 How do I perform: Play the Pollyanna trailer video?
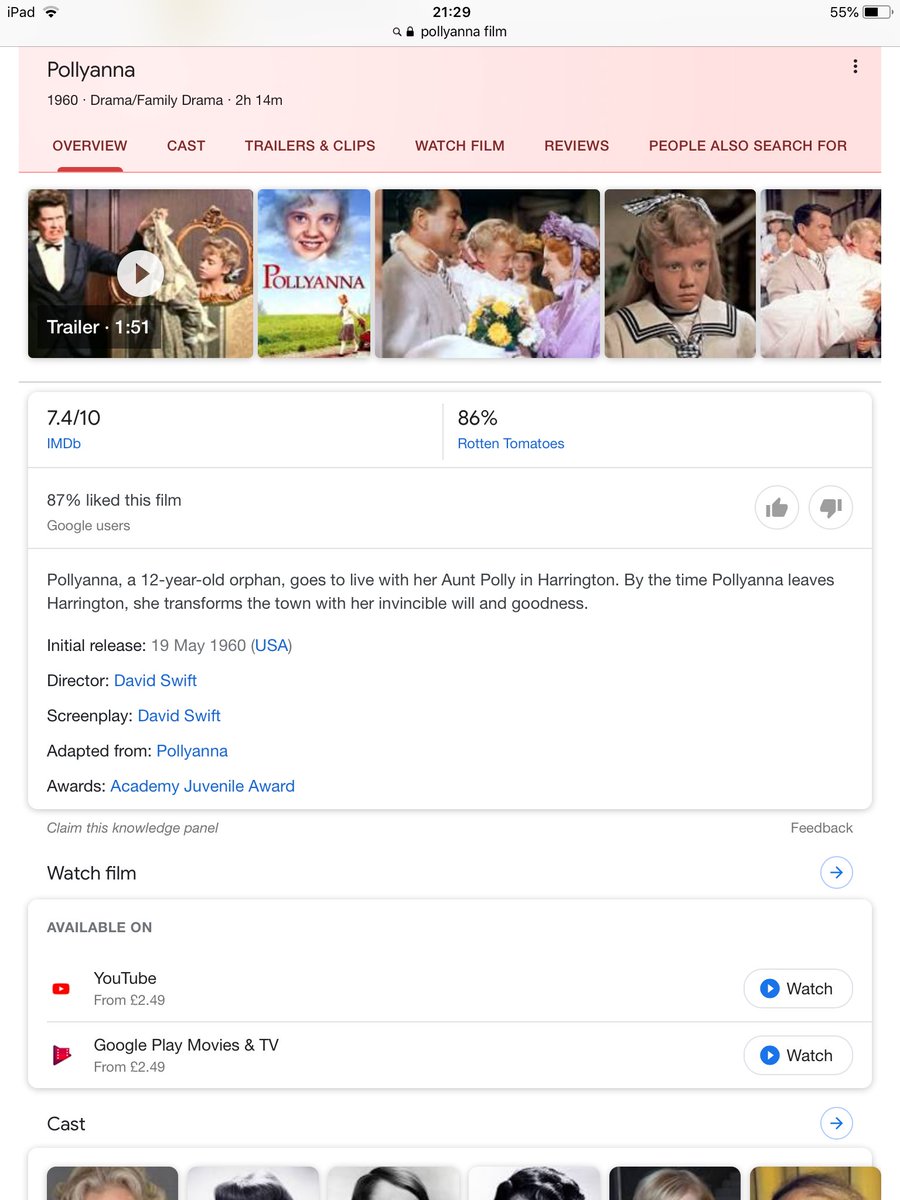[140, 273]
